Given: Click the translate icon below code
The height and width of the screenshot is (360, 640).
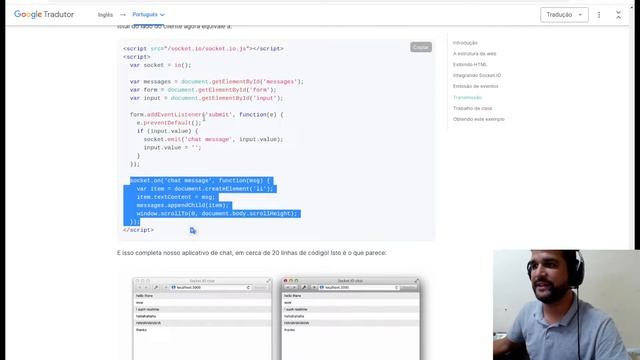Looking at the screenshot, I should coord(193,231).
